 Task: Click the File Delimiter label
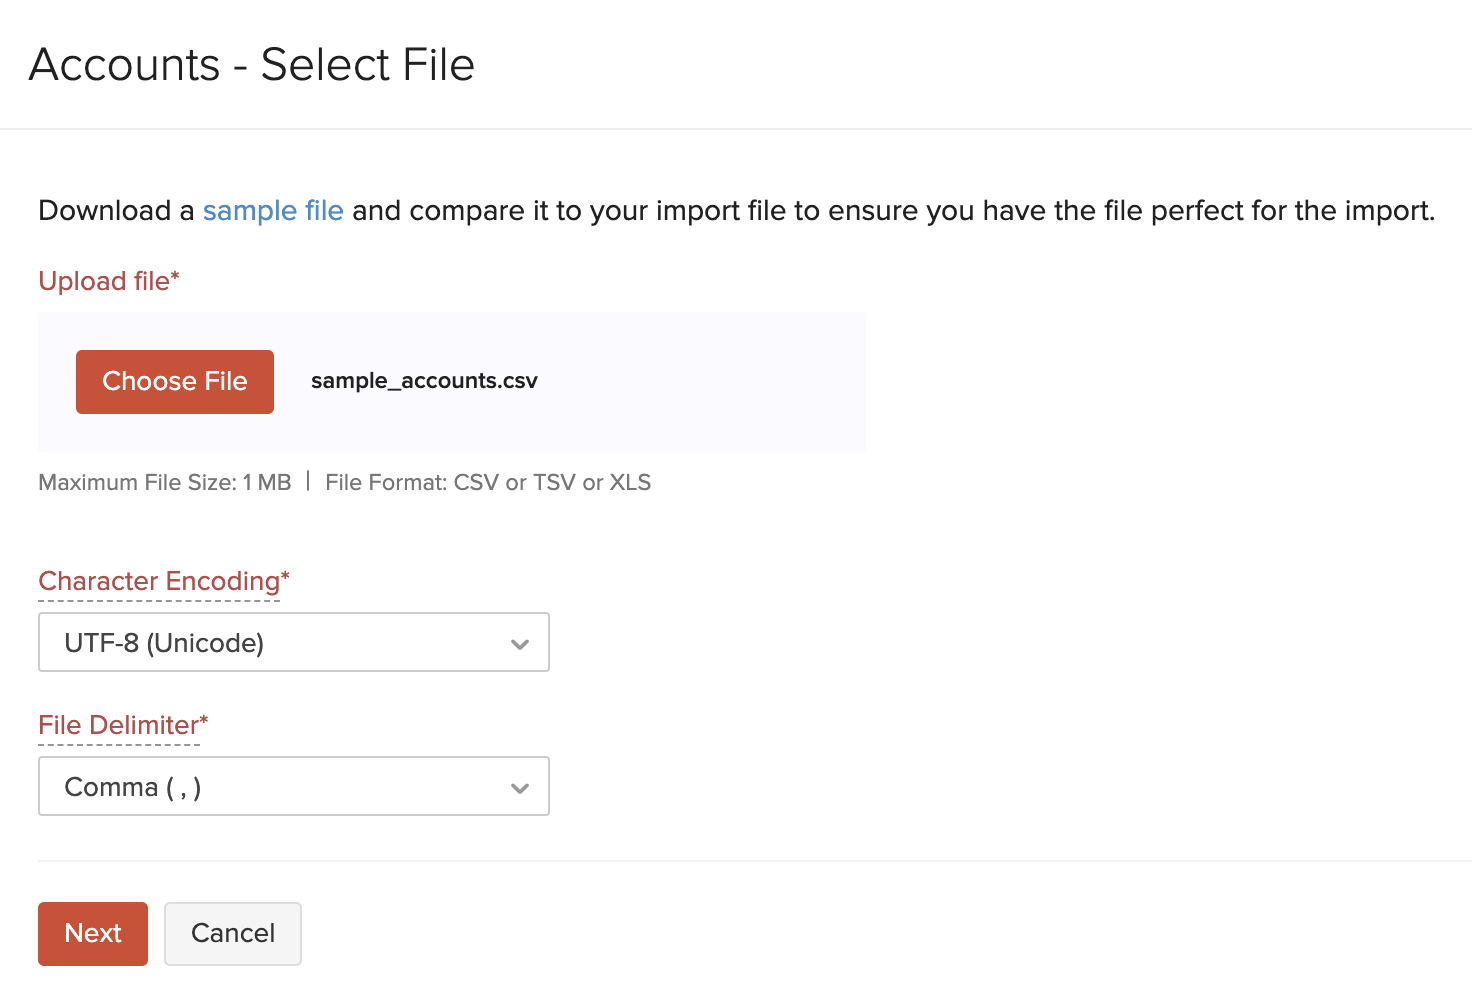[118, 725]
